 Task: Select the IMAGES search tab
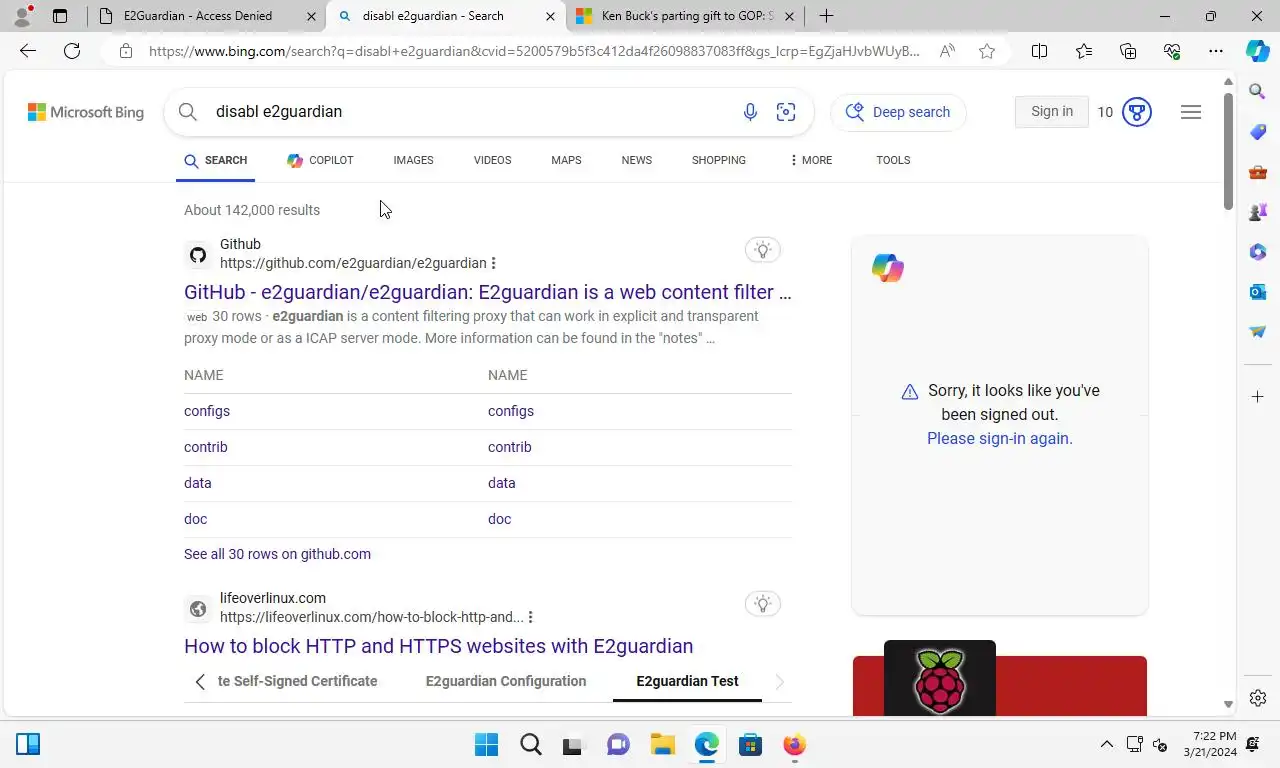click(413, 160)
